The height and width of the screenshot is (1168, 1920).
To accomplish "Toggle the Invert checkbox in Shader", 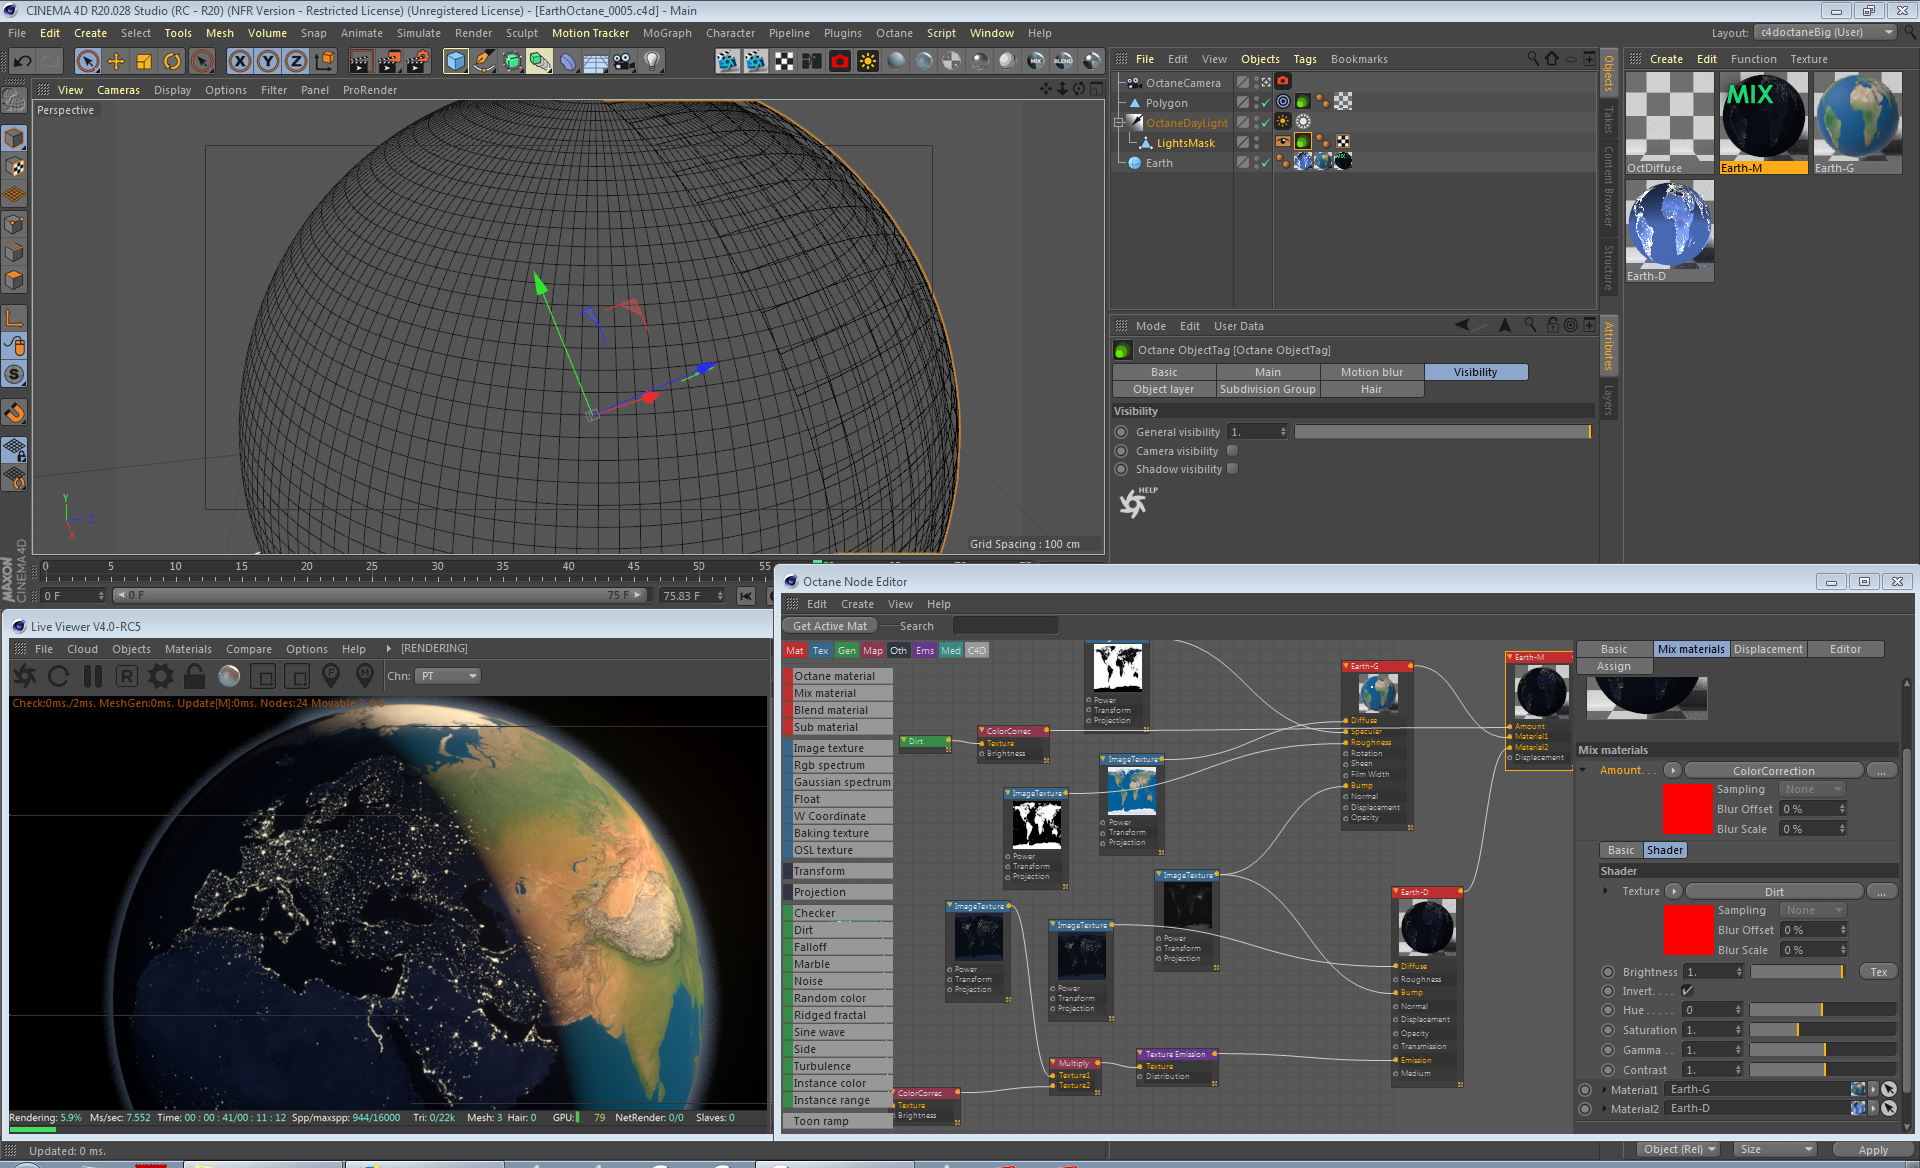I will pyautogui.click(x=1688, y=991).
